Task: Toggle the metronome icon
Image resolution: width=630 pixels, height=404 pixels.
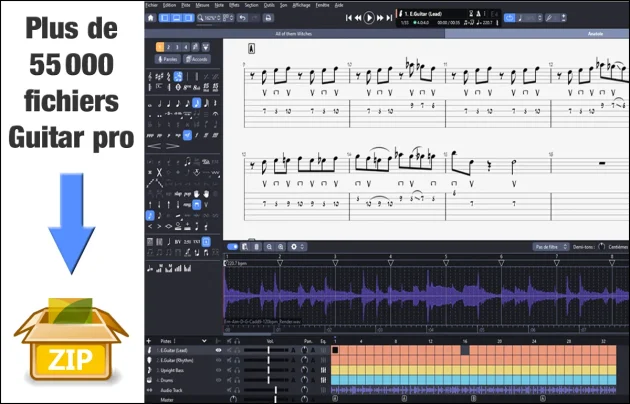Action: click(x=478, y=14)
